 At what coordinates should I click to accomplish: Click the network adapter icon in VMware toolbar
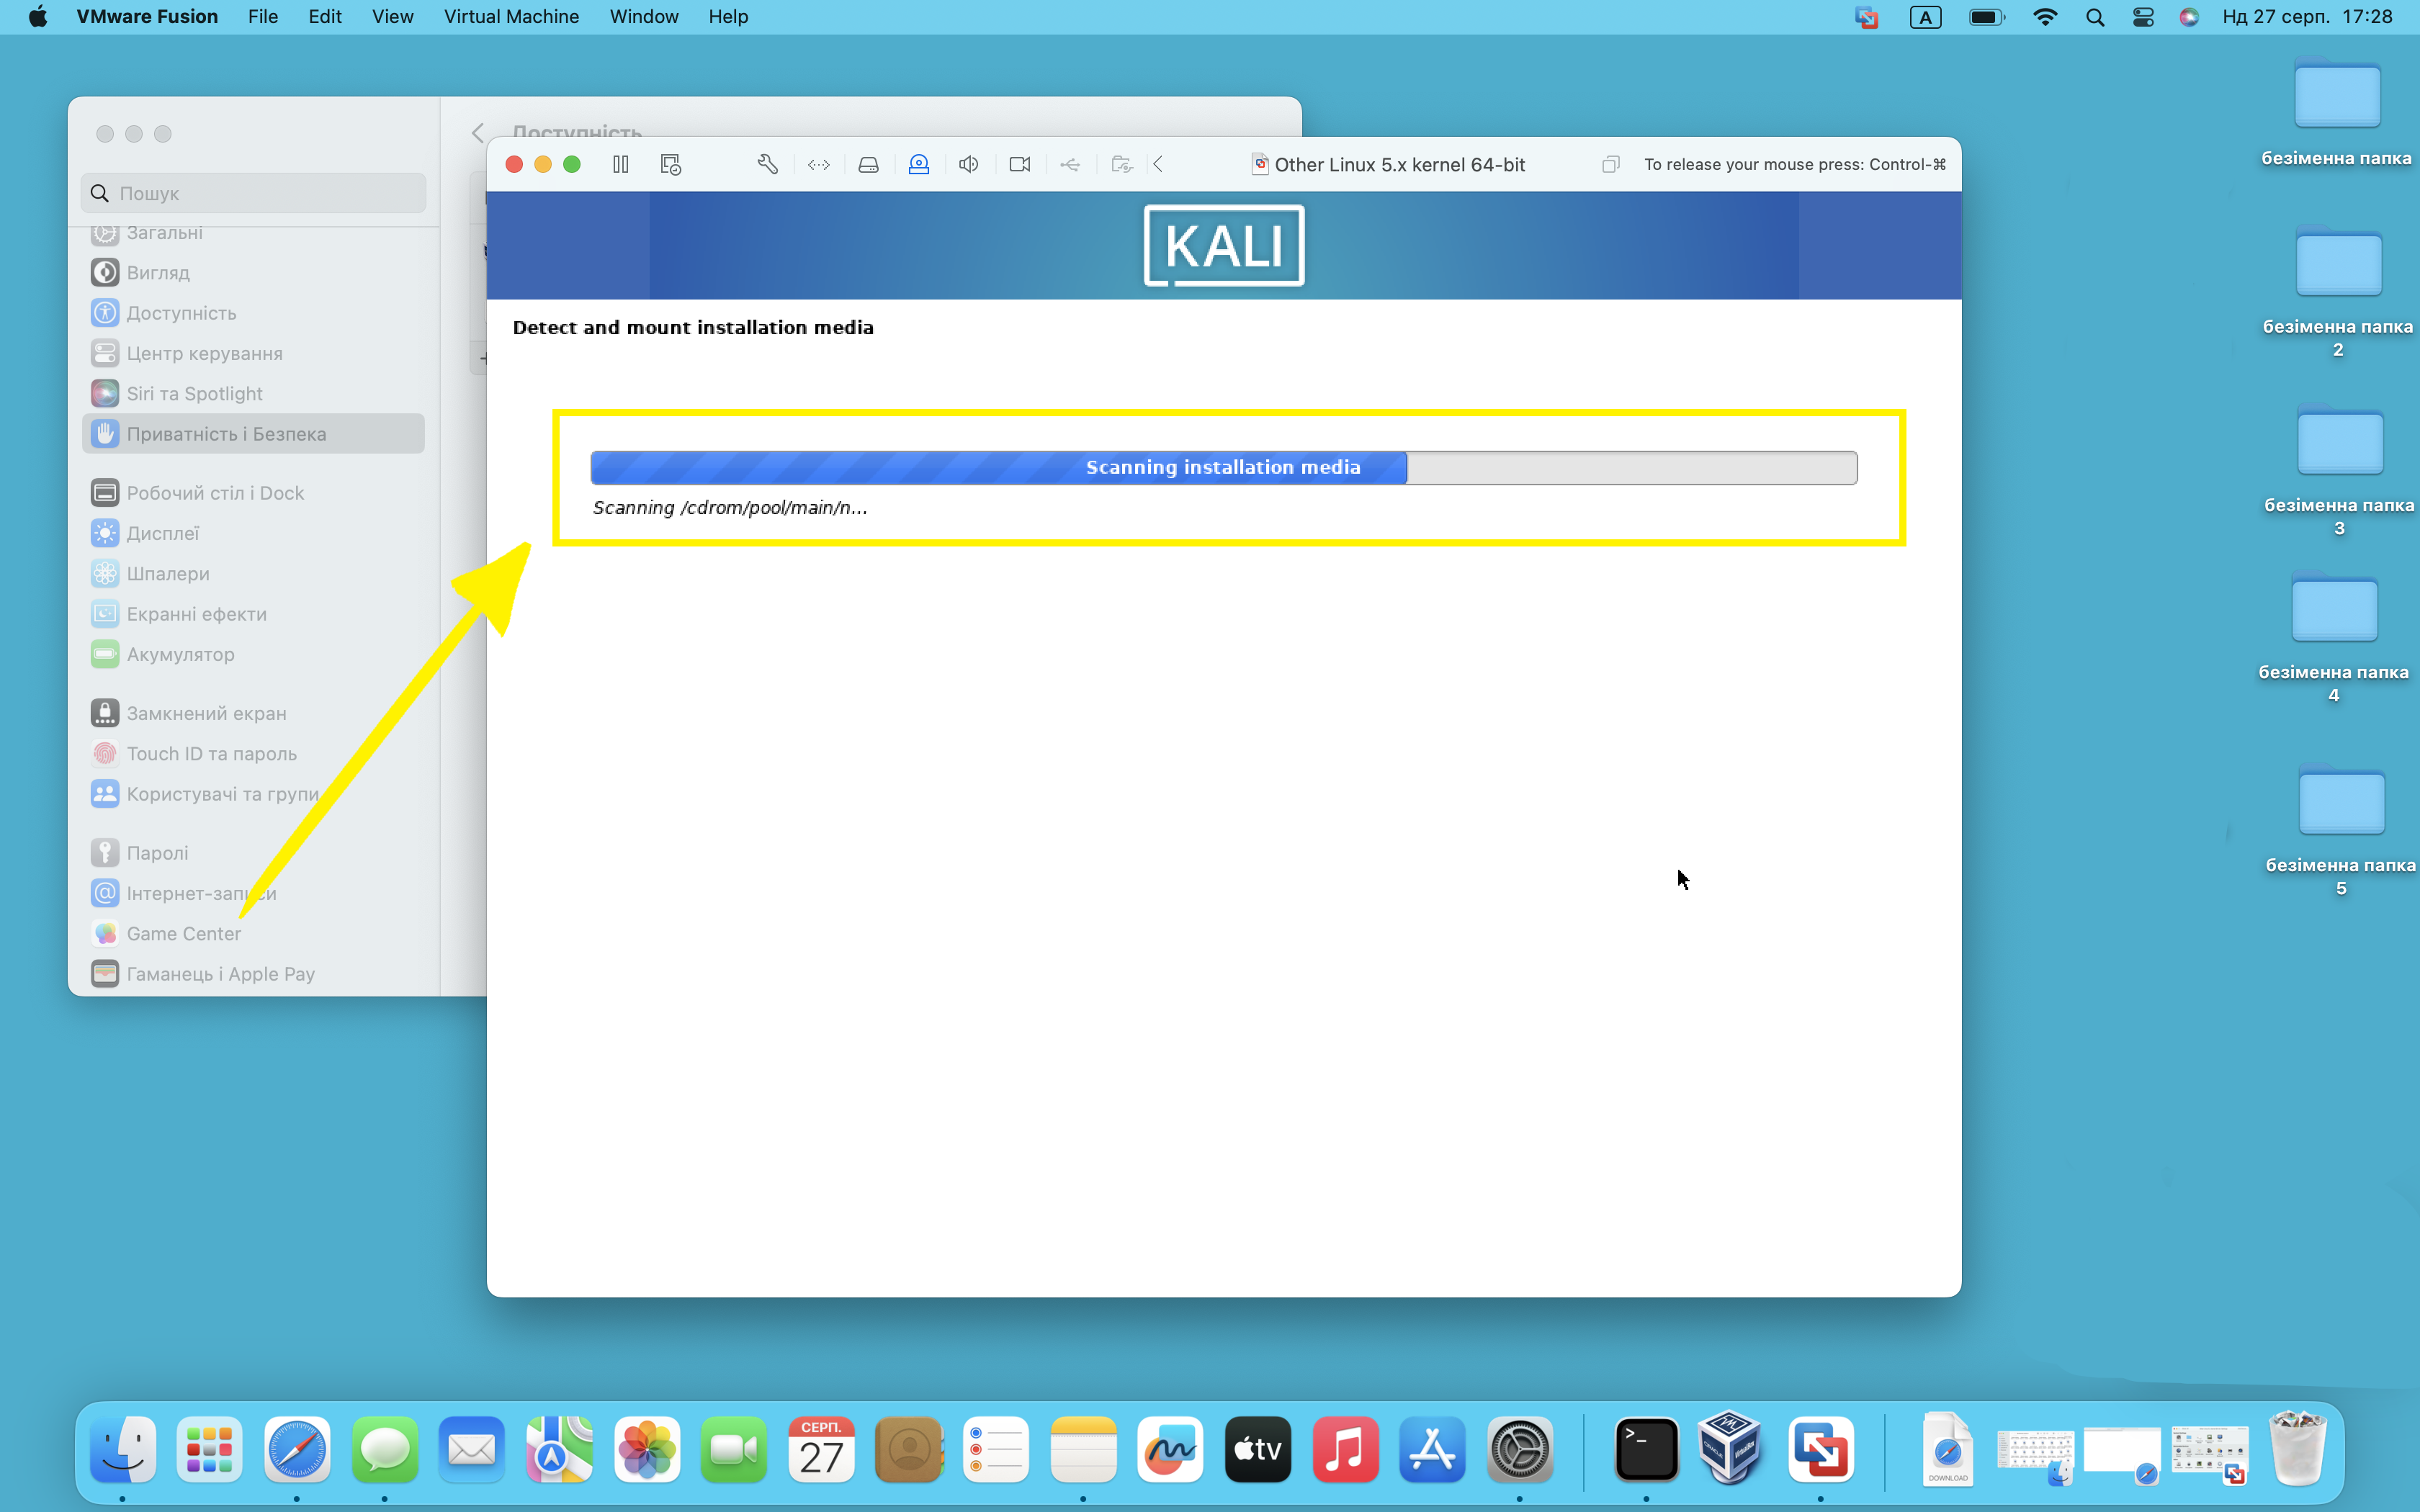pyautogui.click(x=818, y=164)
